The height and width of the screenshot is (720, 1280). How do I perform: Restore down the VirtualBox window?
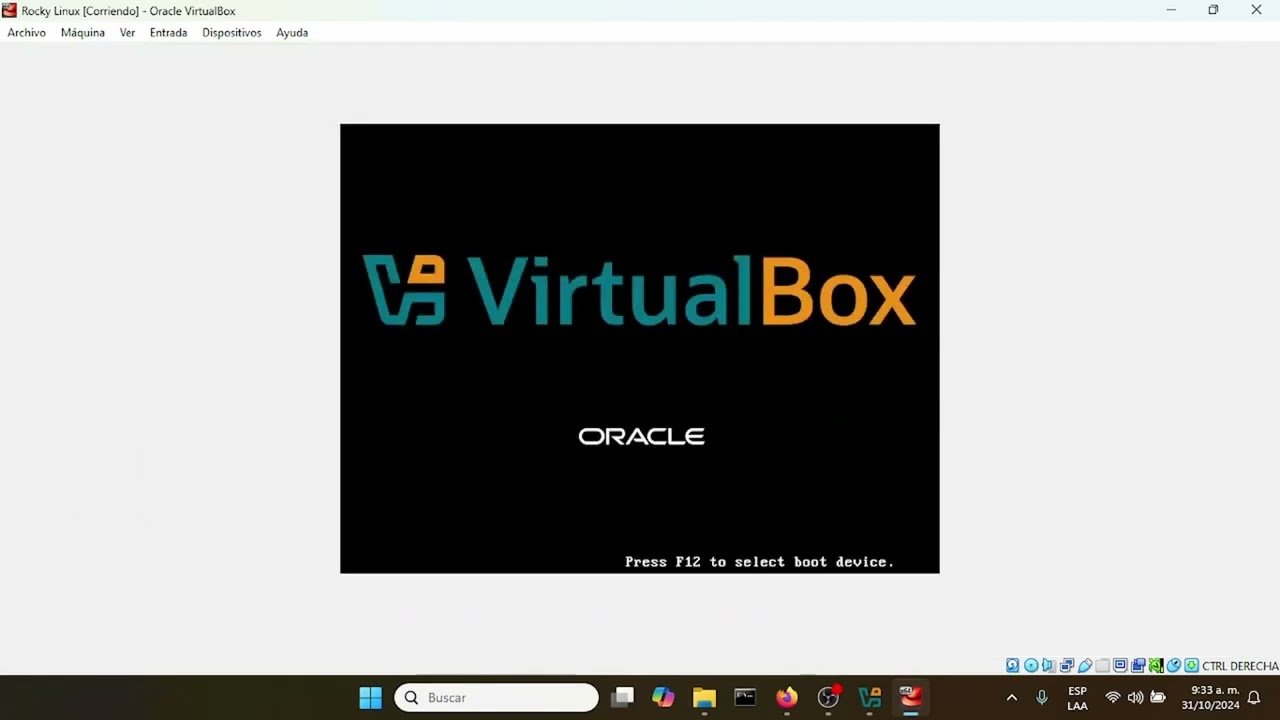1213,10
